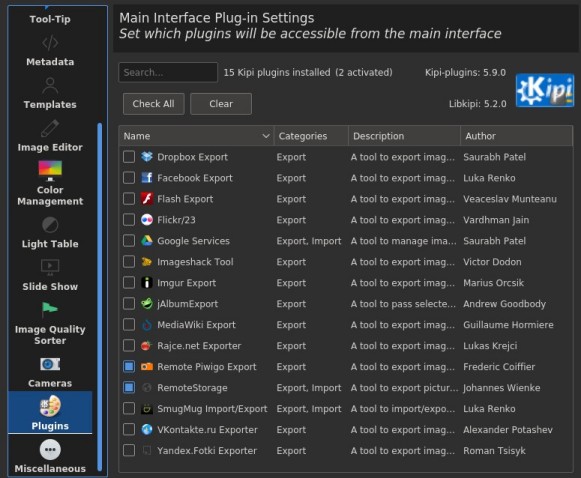This screenshot has width=581, height=478.
Task: Sort by the Description column header
Action: (x=404, y=136)
